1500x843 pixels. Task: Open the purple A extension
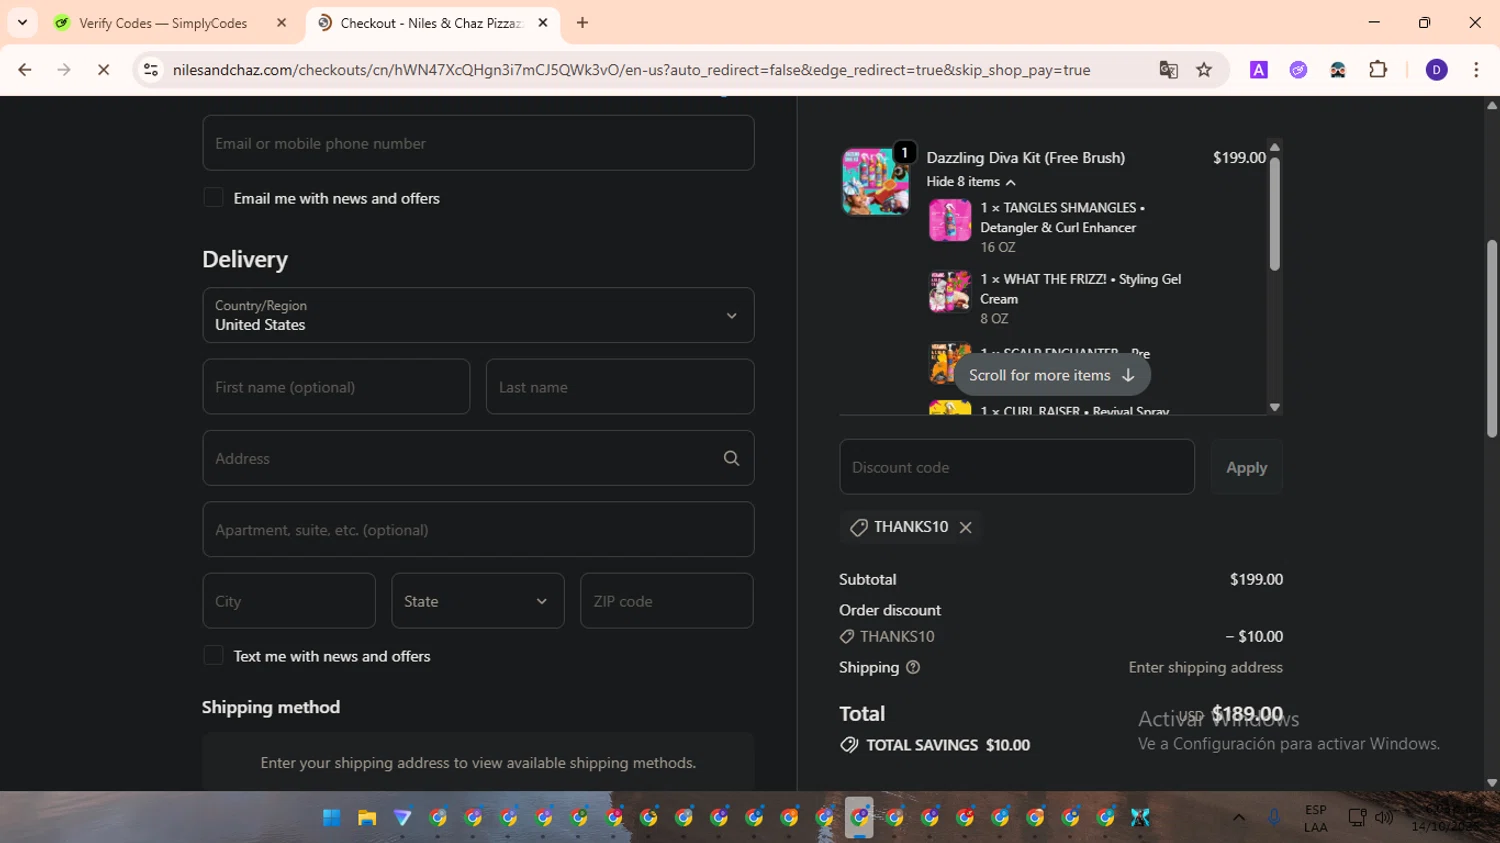tap(1259, 70)
